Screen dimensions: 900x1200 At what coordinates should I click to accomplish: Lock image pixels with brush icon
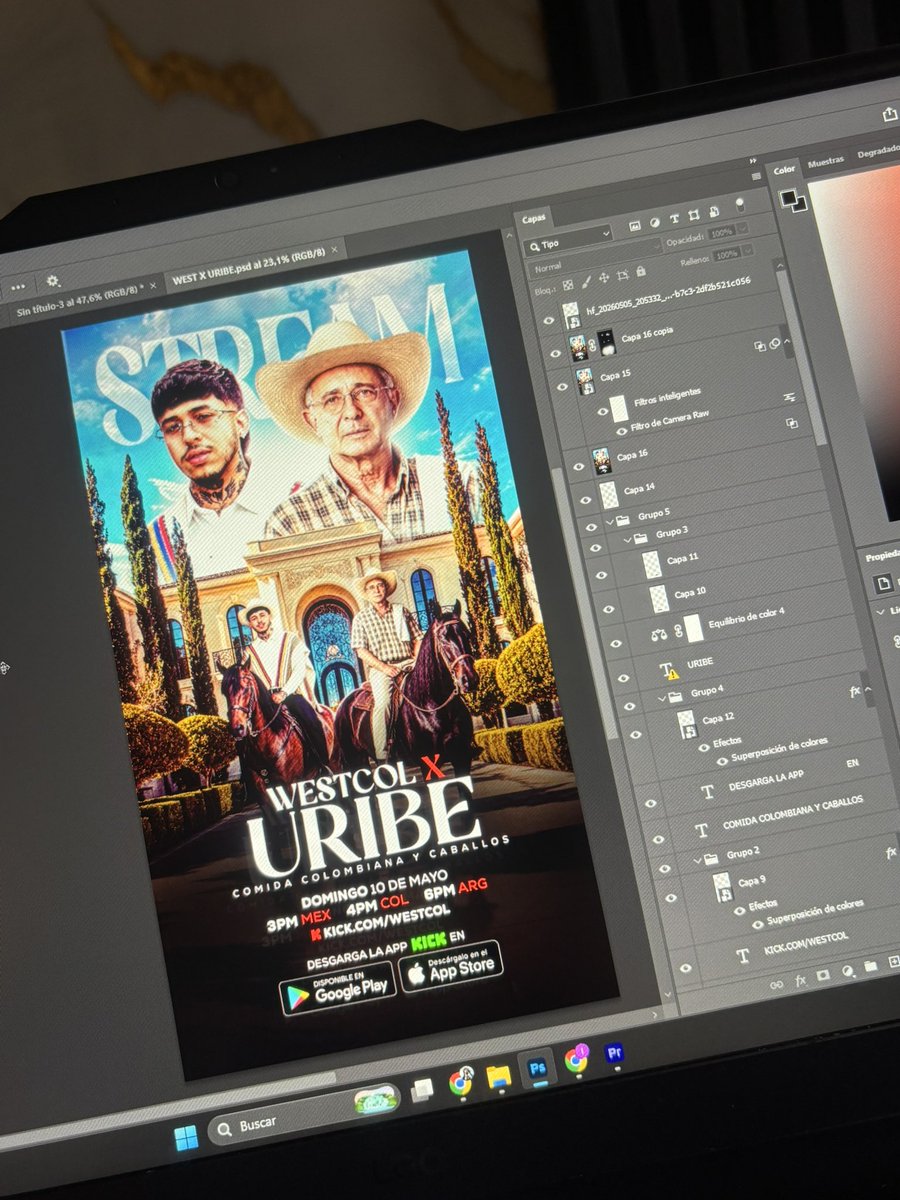(585, 282)
